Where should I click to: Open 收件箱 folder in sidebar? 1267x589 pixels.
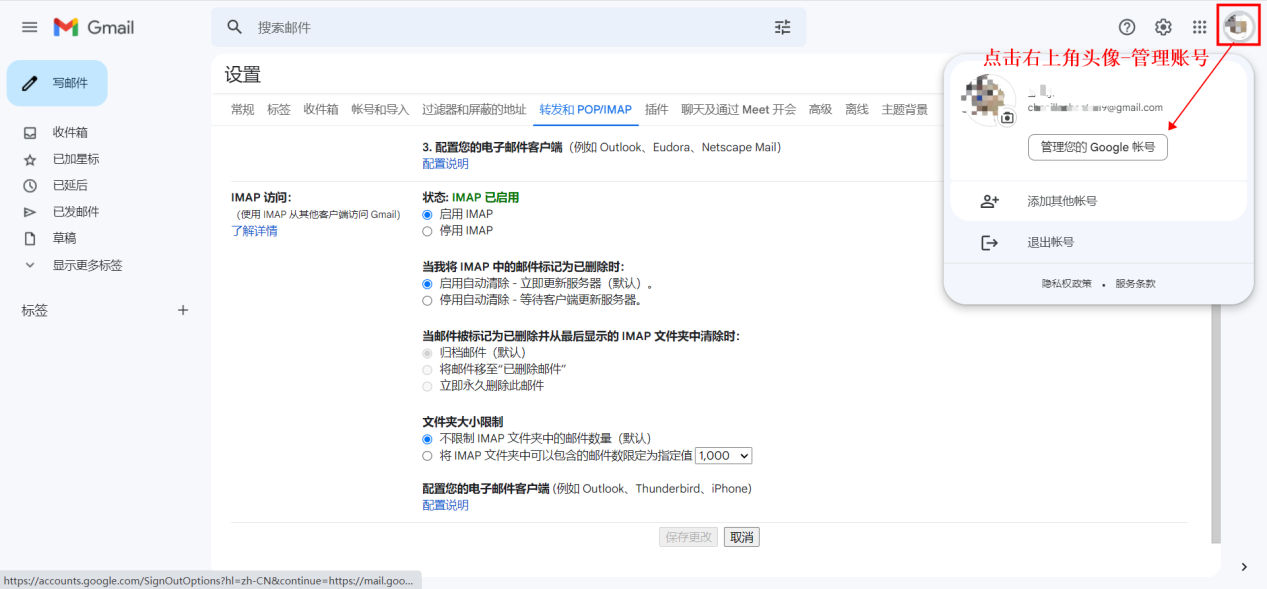point(70,132)
